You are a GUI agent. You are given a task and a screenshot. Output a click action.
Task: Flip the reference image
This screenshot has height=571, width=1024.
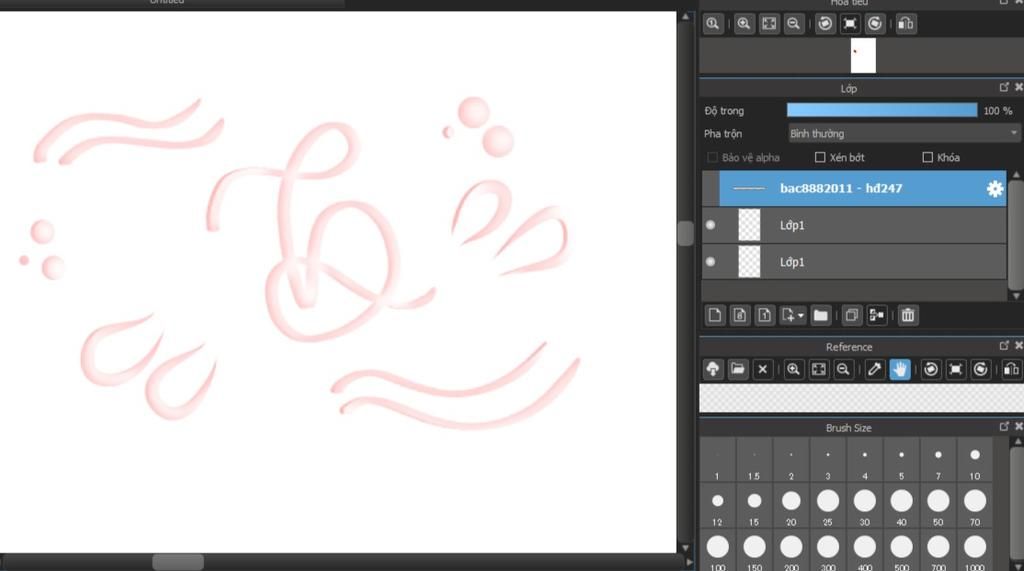(1011, 369)
